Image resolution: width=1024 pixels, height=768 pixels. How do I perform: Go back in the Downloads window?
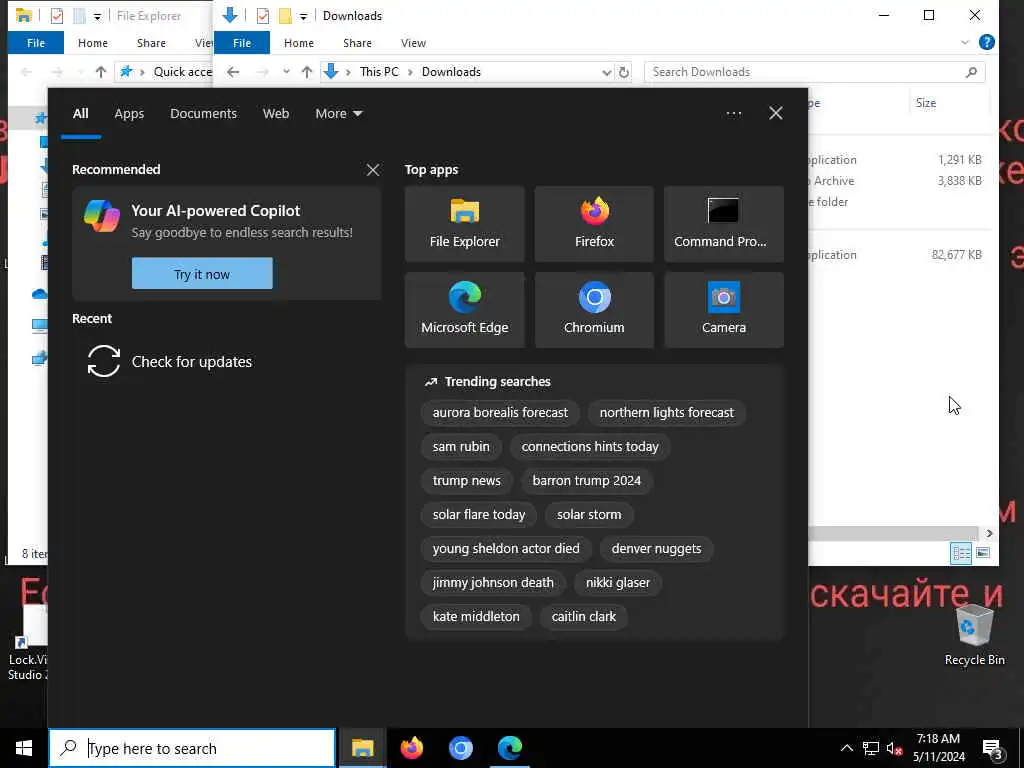233,72
